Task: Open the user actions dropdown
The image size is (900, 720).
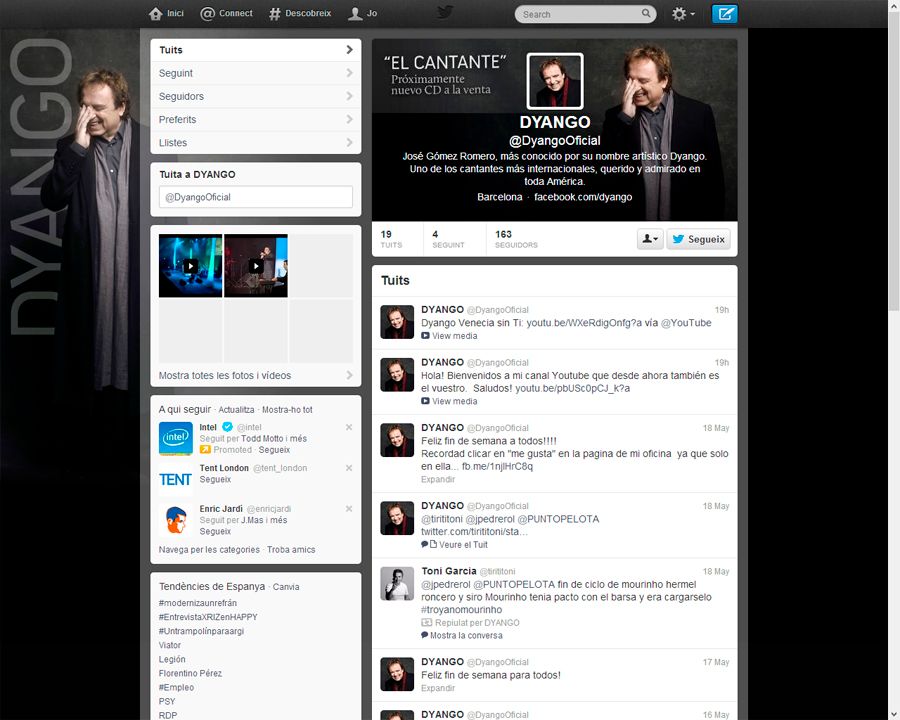Action: (650, 239)
